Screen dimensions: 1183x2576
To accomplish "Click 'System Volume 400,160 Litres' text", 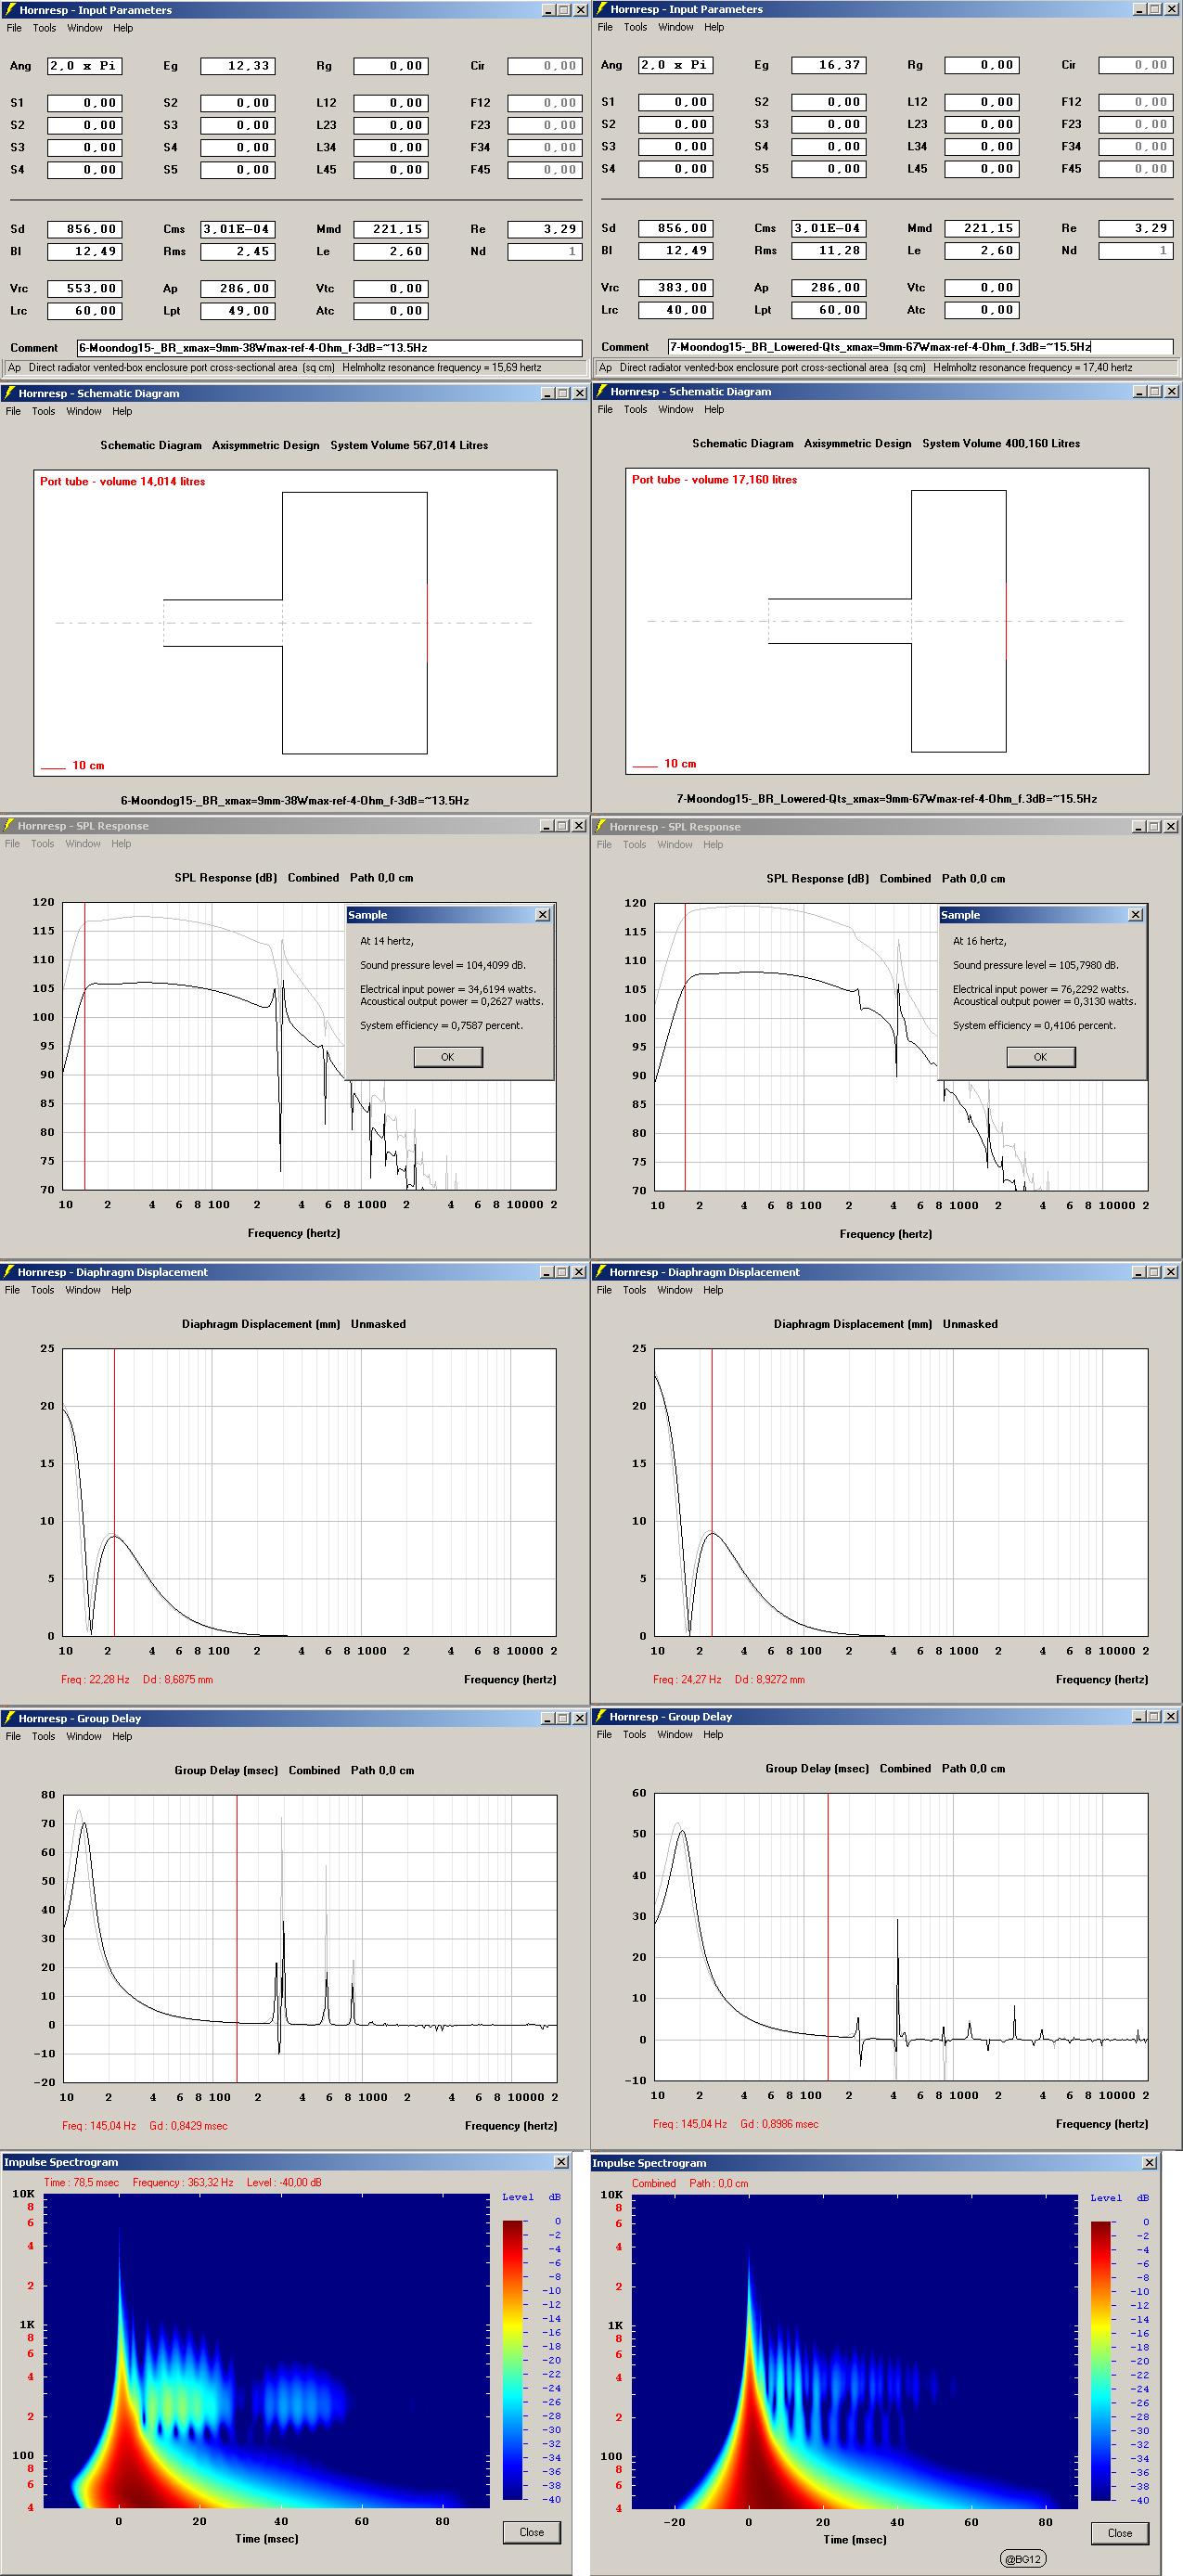I will [x=1001, y=443].
